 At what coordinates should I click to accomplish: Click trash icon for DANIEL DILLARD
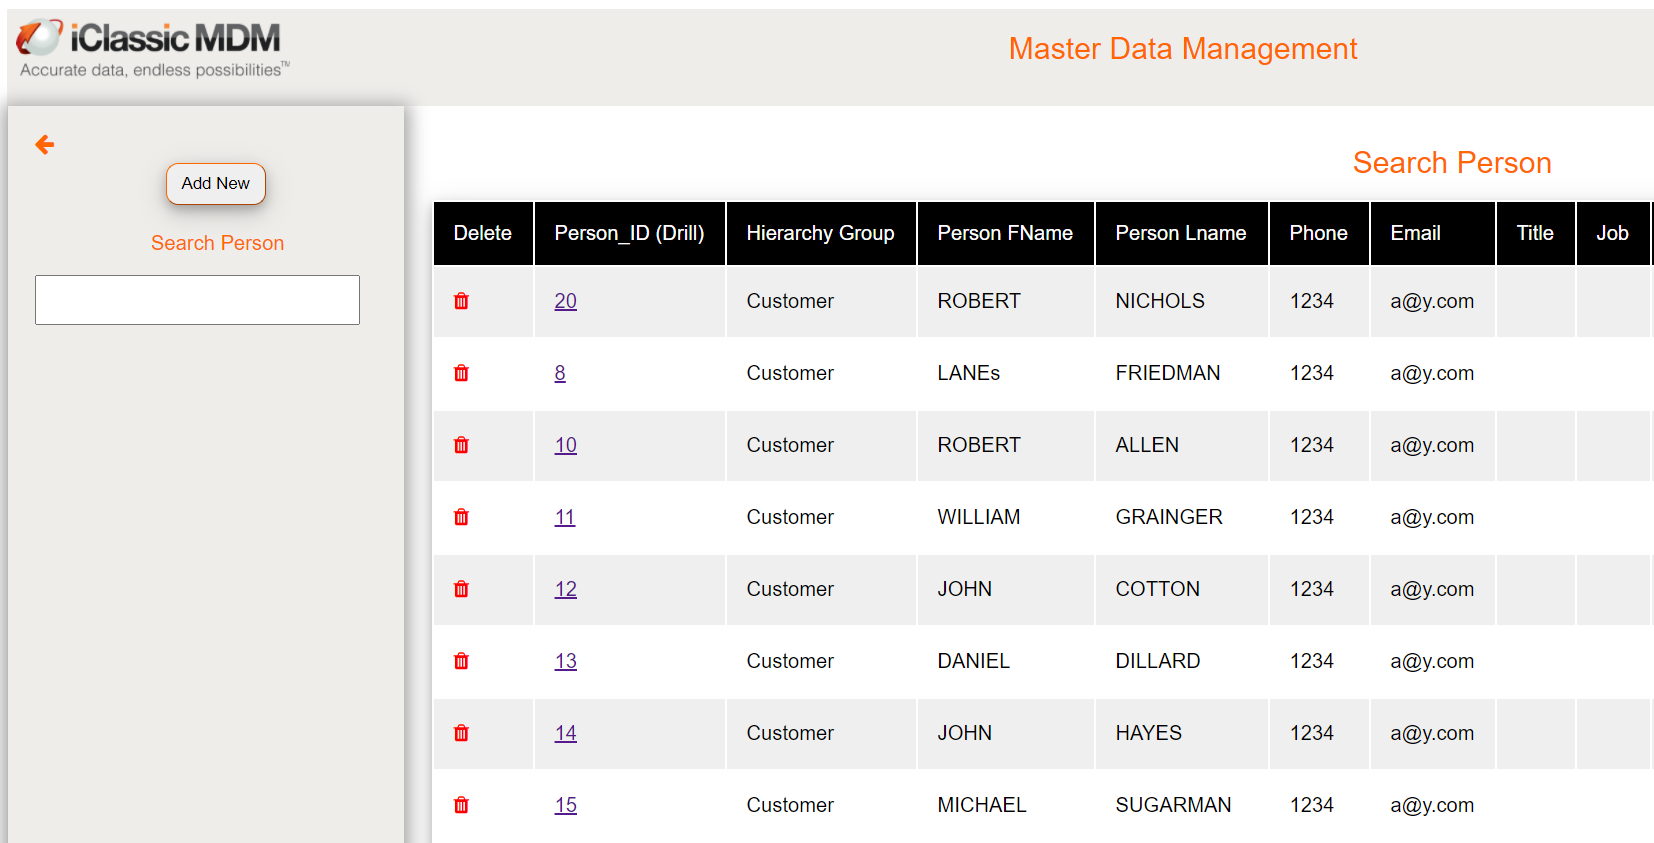(x=461, y=661)
